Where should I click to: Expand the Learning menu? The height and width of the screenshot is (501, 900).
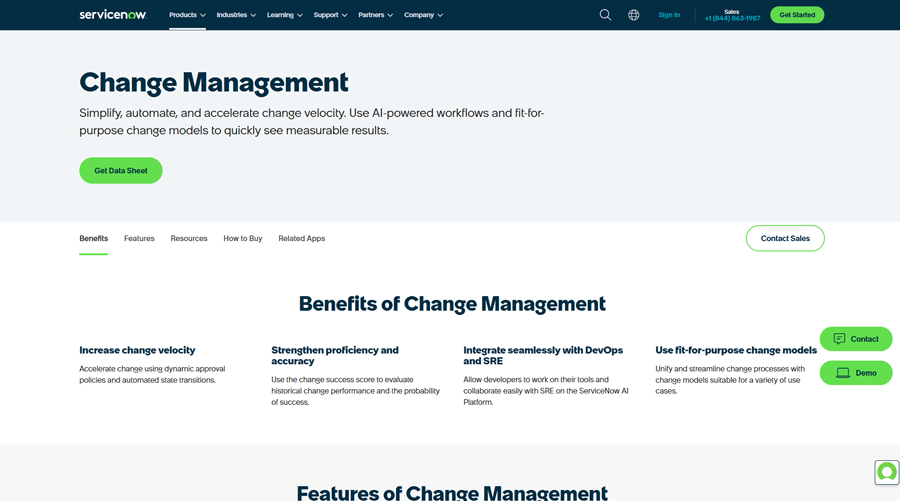coord(285,15)
